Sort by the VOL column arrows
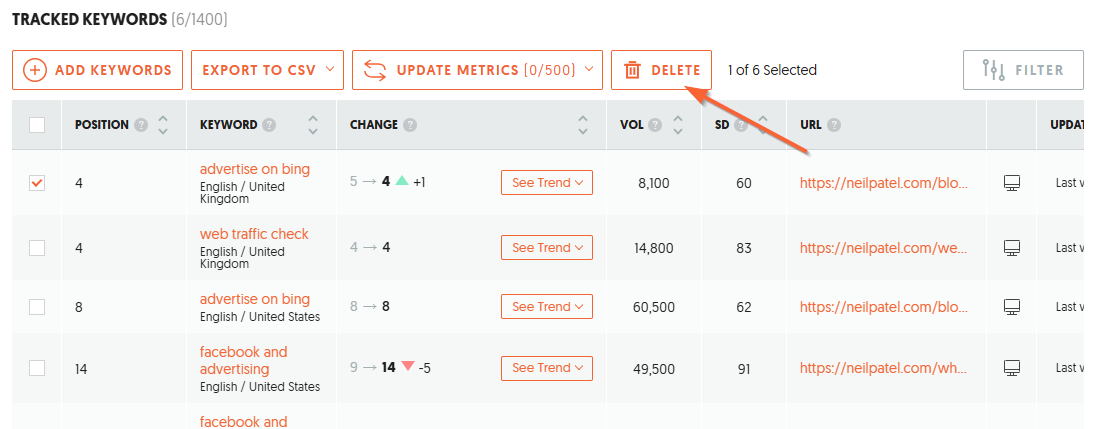 coord(678,125)
